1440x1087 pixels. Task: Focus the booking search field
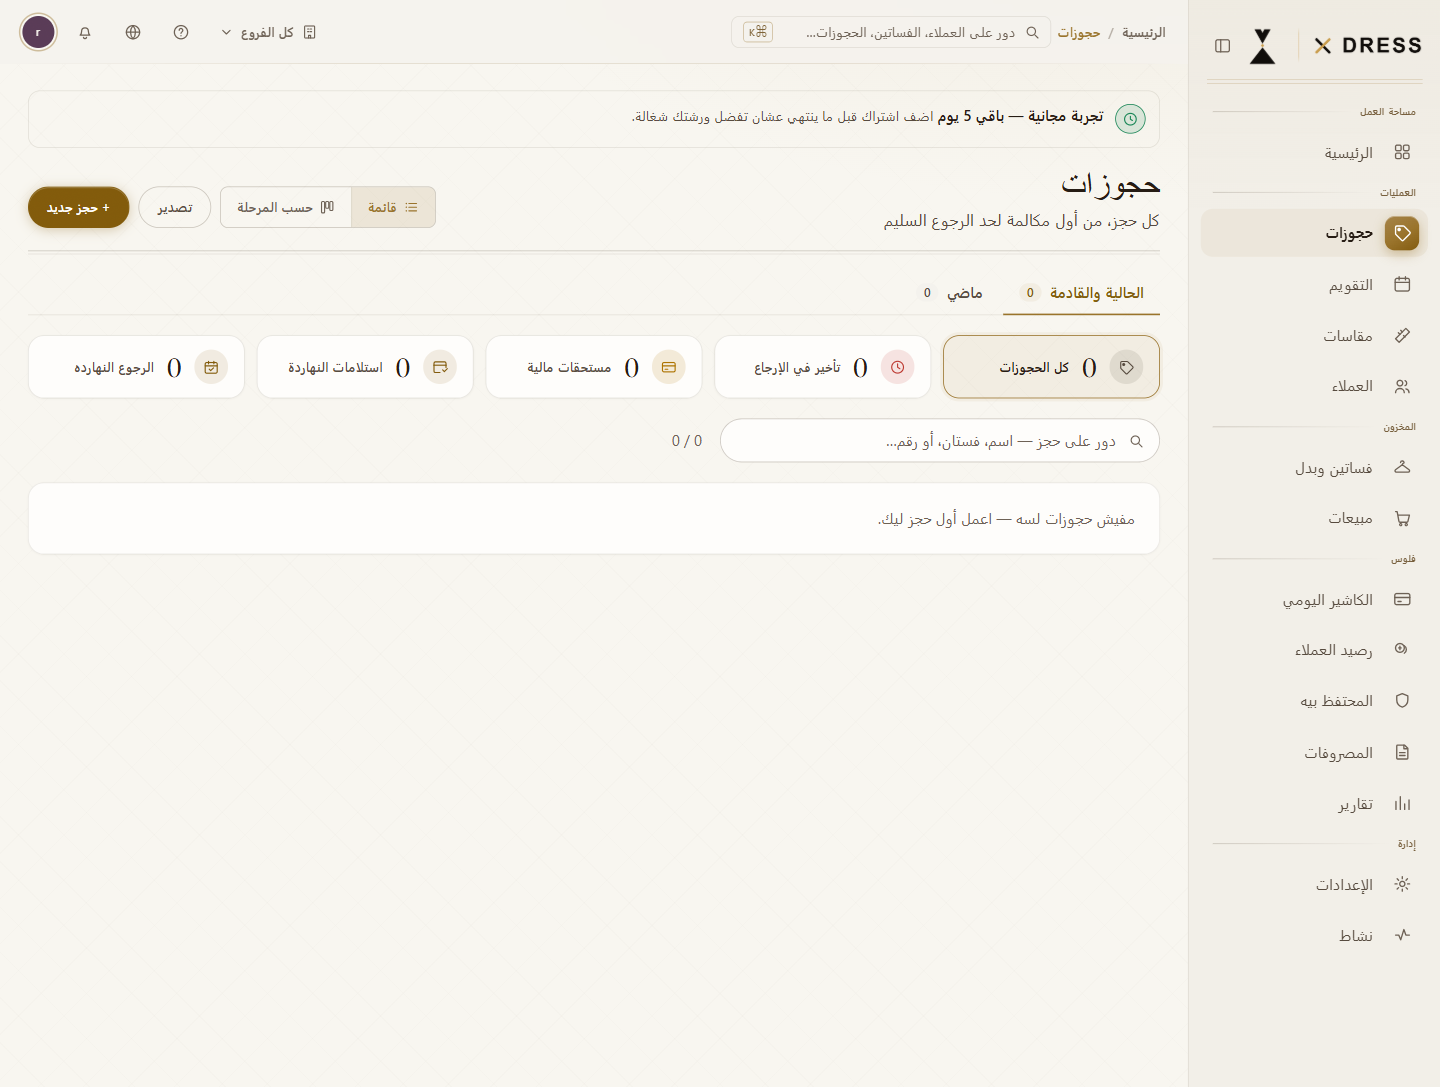940,441
